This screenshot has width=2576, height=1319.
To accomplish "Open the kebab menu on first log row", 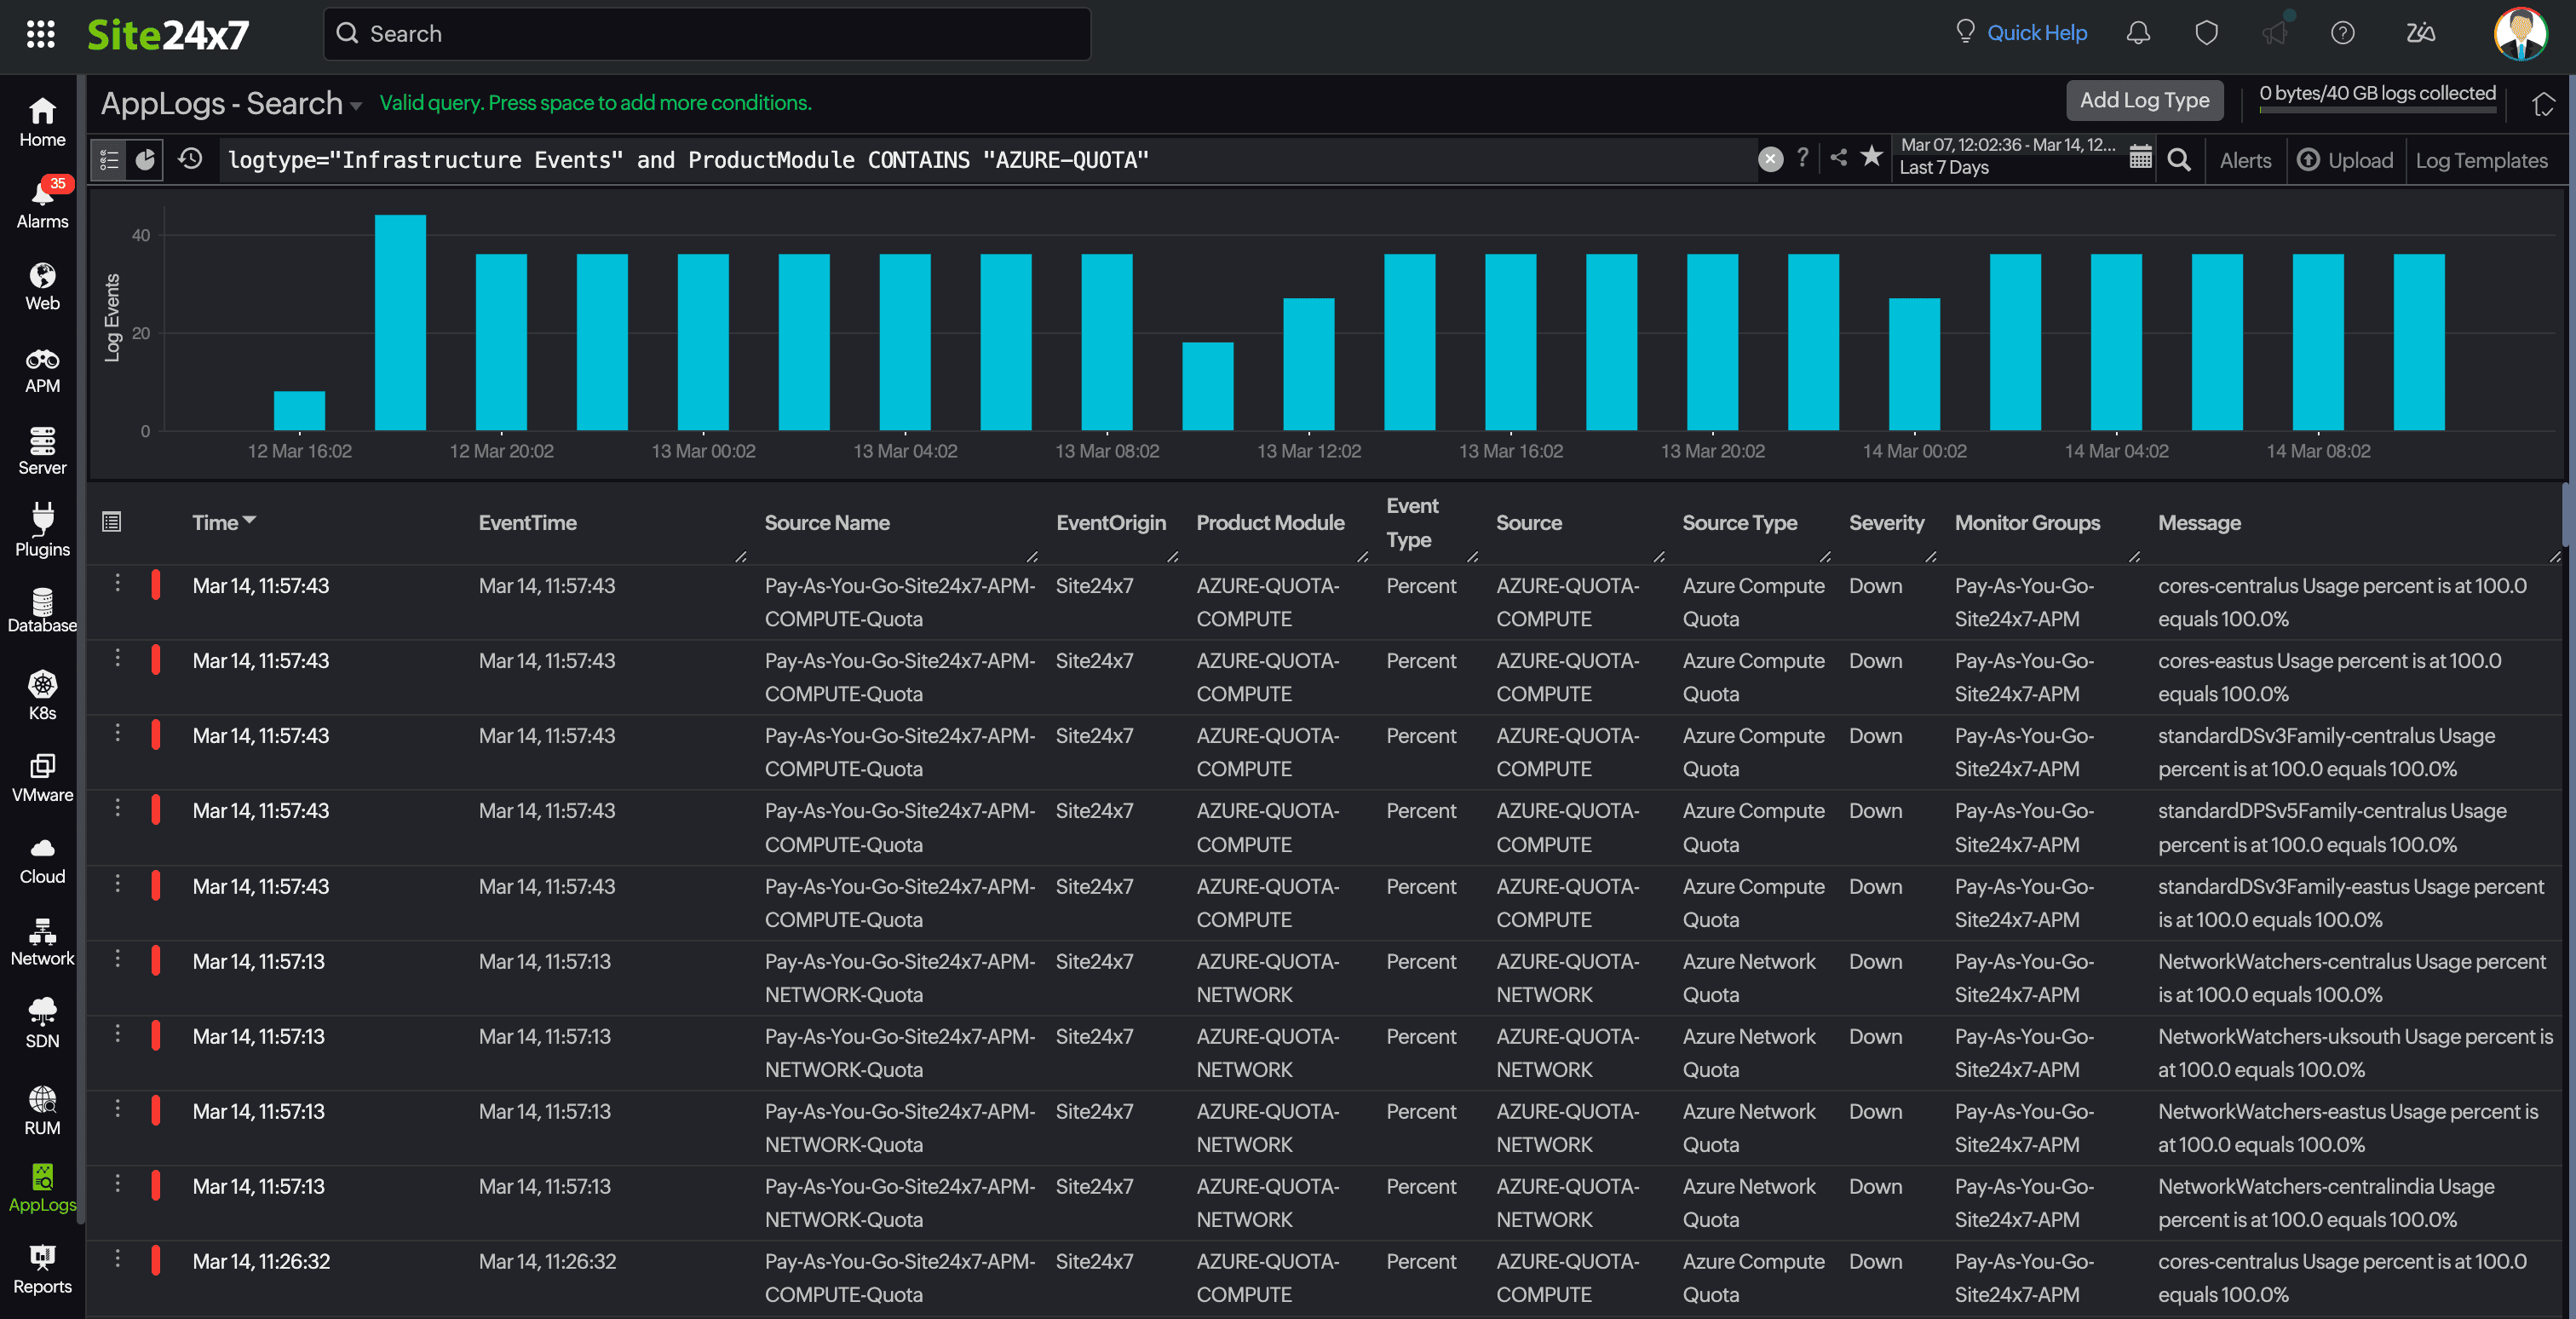I will click(x=117, y=583).
